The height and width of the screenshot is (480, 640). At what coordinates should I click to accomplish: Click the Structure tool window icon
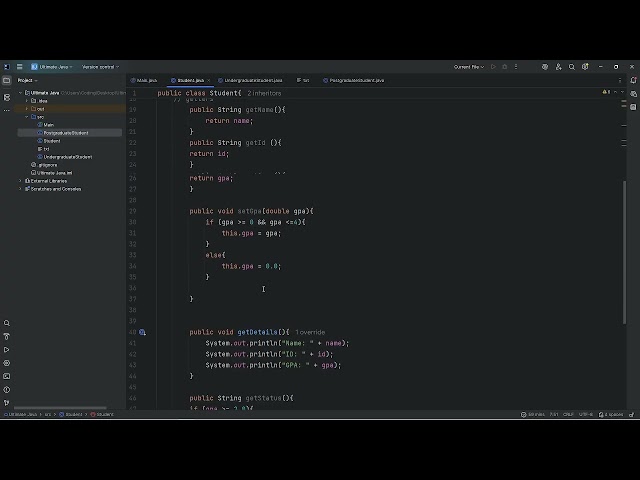pos(7,98)
